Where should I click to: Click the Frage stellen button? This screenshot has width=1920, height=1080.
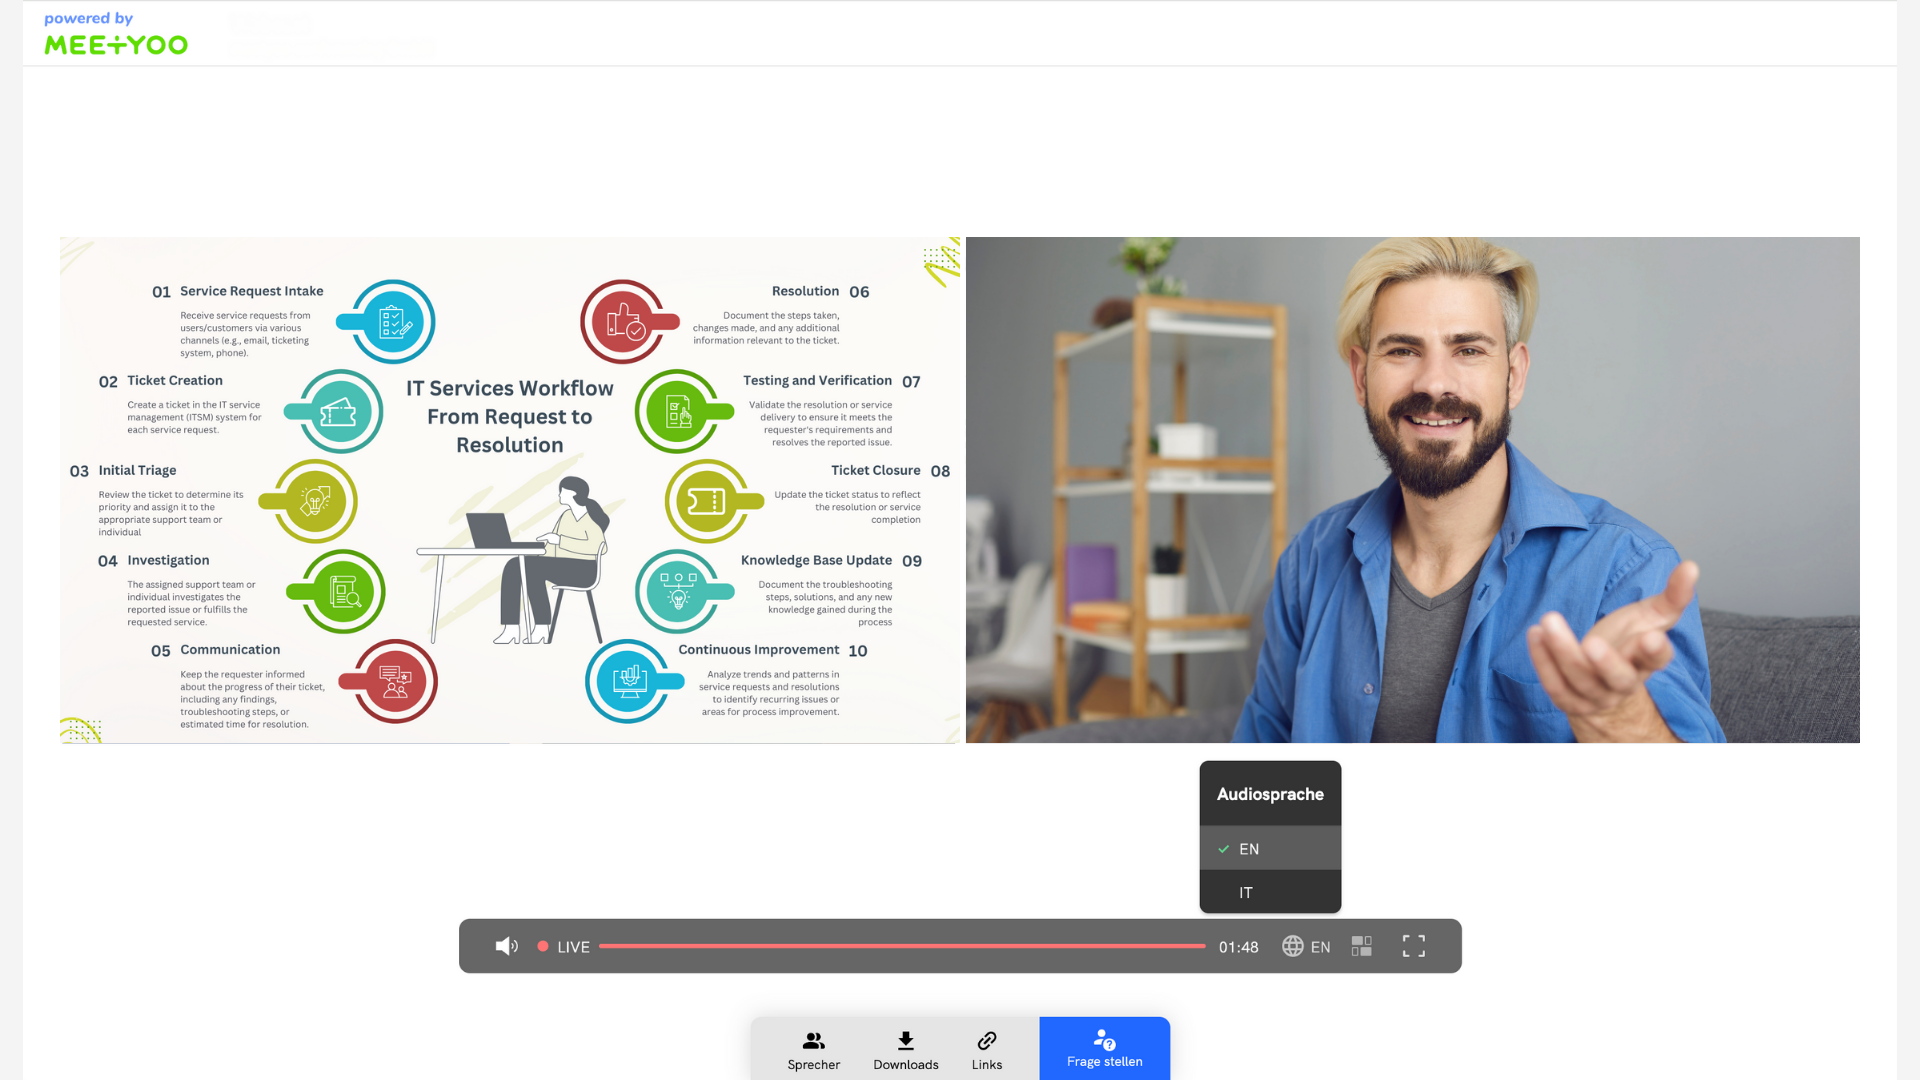(x=1104, y=1050)
